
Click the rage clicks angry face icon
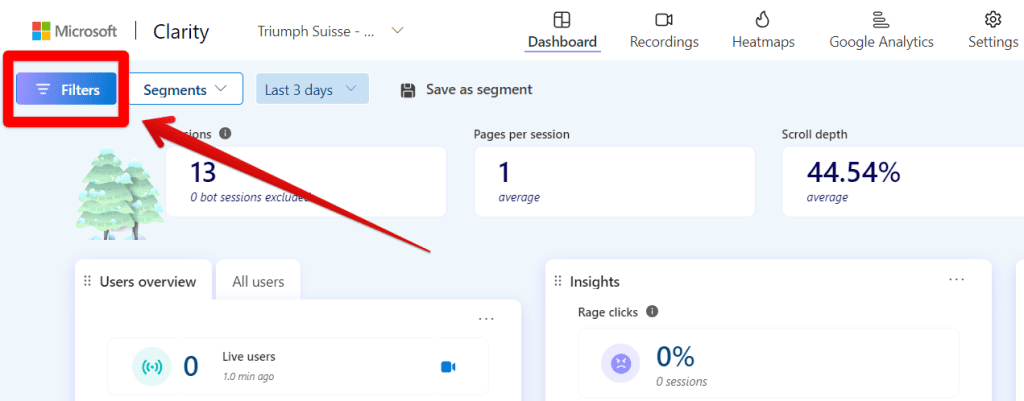click(x=620, y=362)
